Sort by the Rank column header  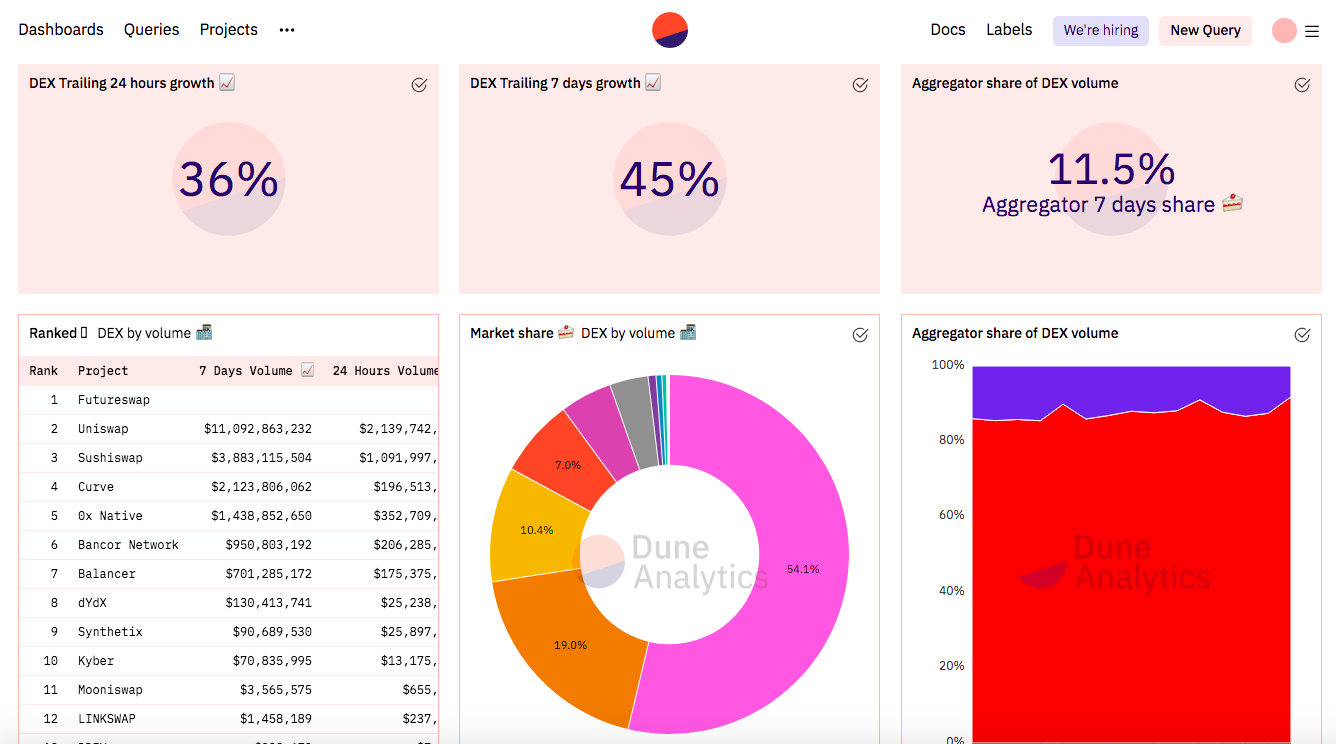(x=44, y=371)
